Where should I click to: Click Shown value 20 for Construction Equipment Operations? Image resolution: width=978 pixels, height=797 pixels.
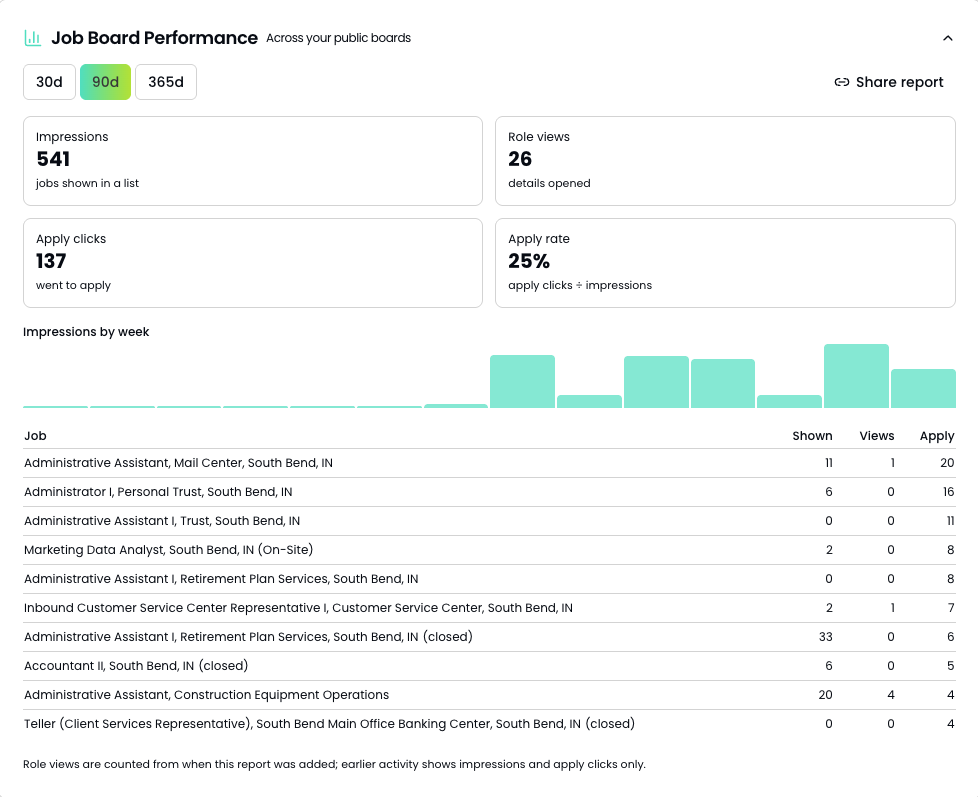point(825,695)
